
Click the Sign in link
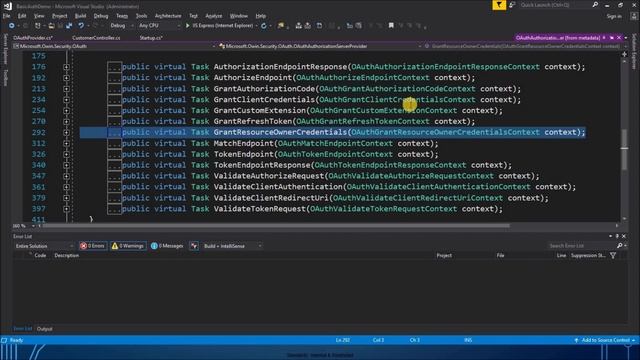point(614,16)
